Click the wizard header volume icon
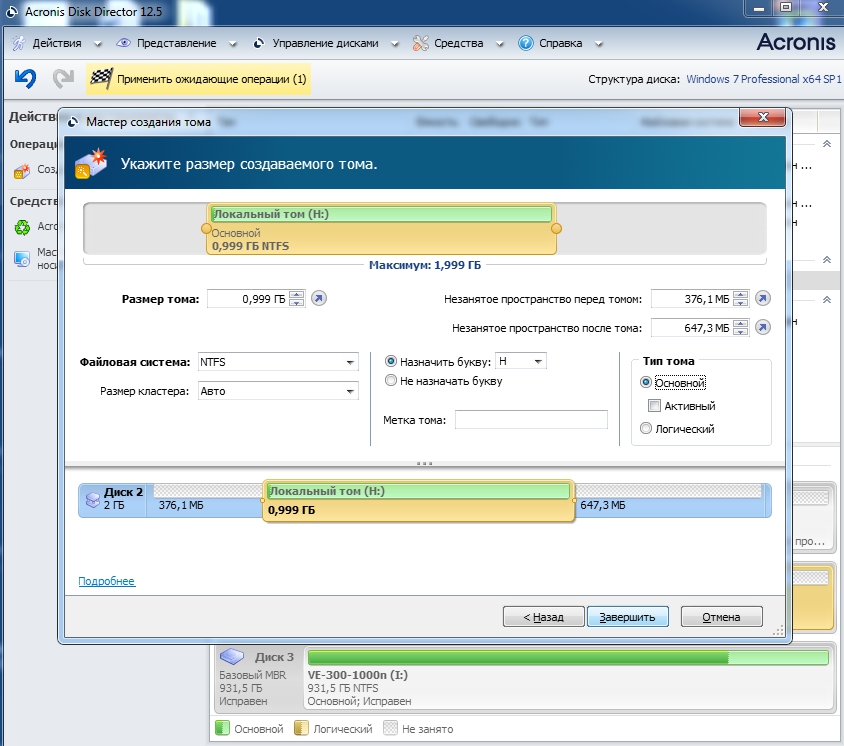The height and width of the screenshot is (746, 844). coord(91,164)
